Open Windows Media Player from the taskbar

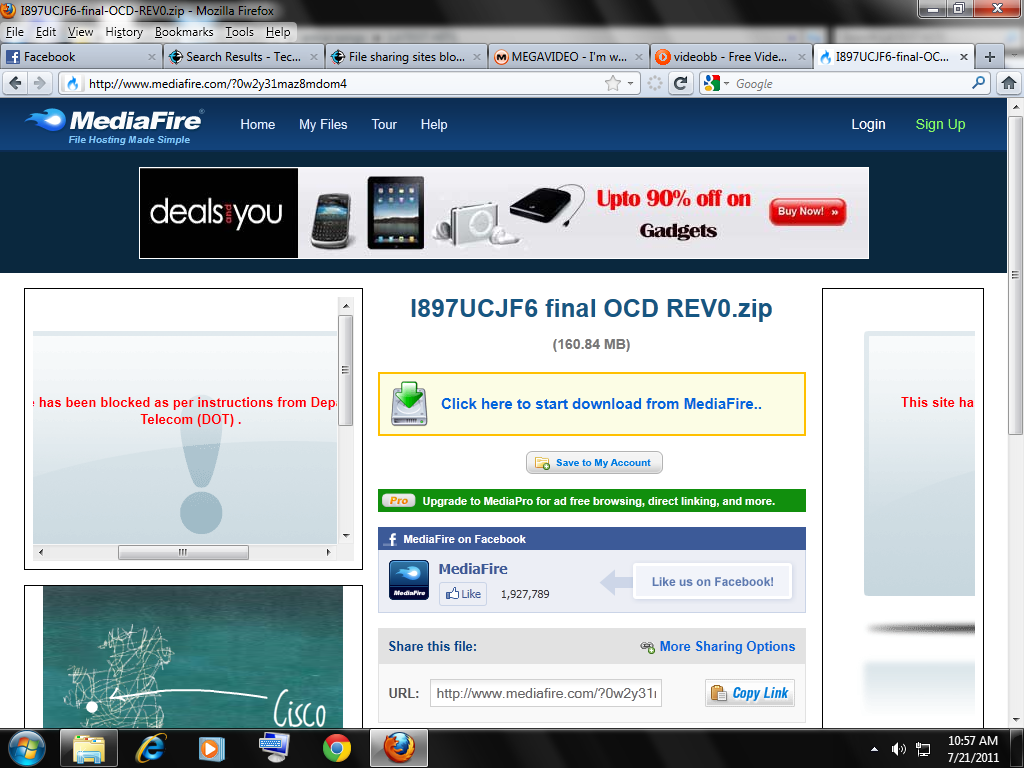[211, 748]
